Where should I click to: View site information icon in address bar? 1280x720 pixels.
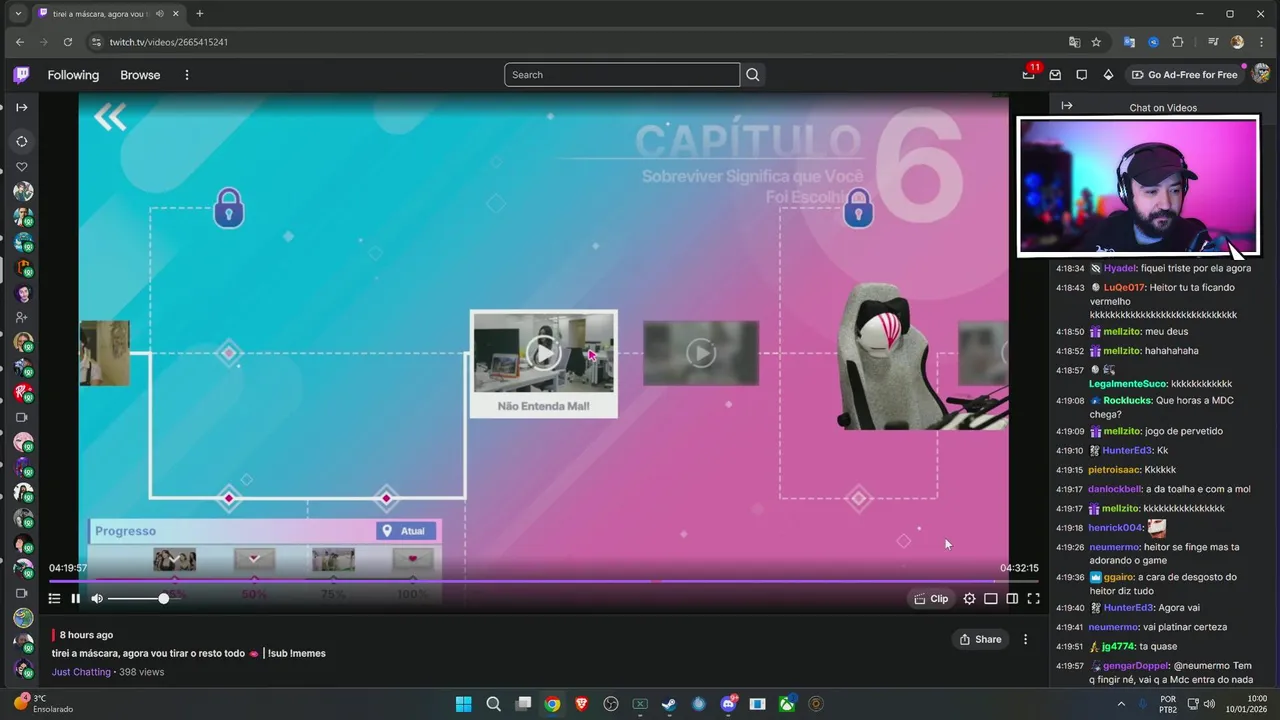[96, 42]
